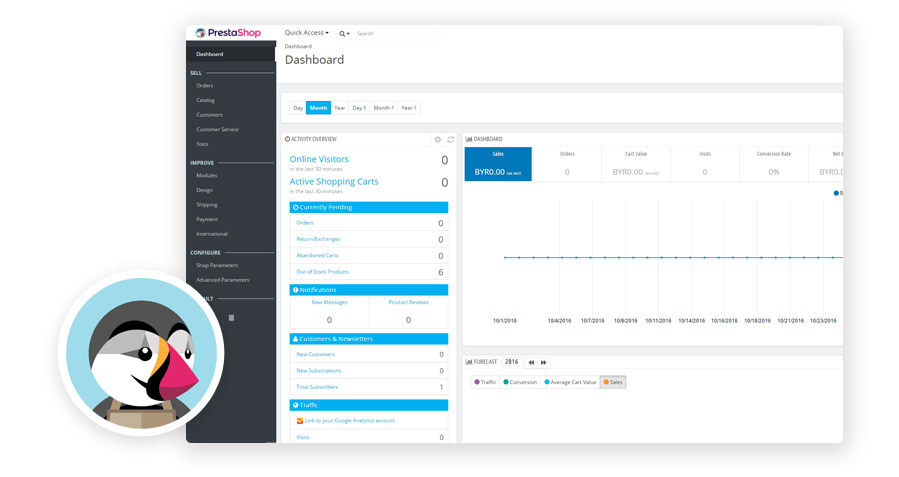Open Shipping in the sidebar

[x=207, y=205]
